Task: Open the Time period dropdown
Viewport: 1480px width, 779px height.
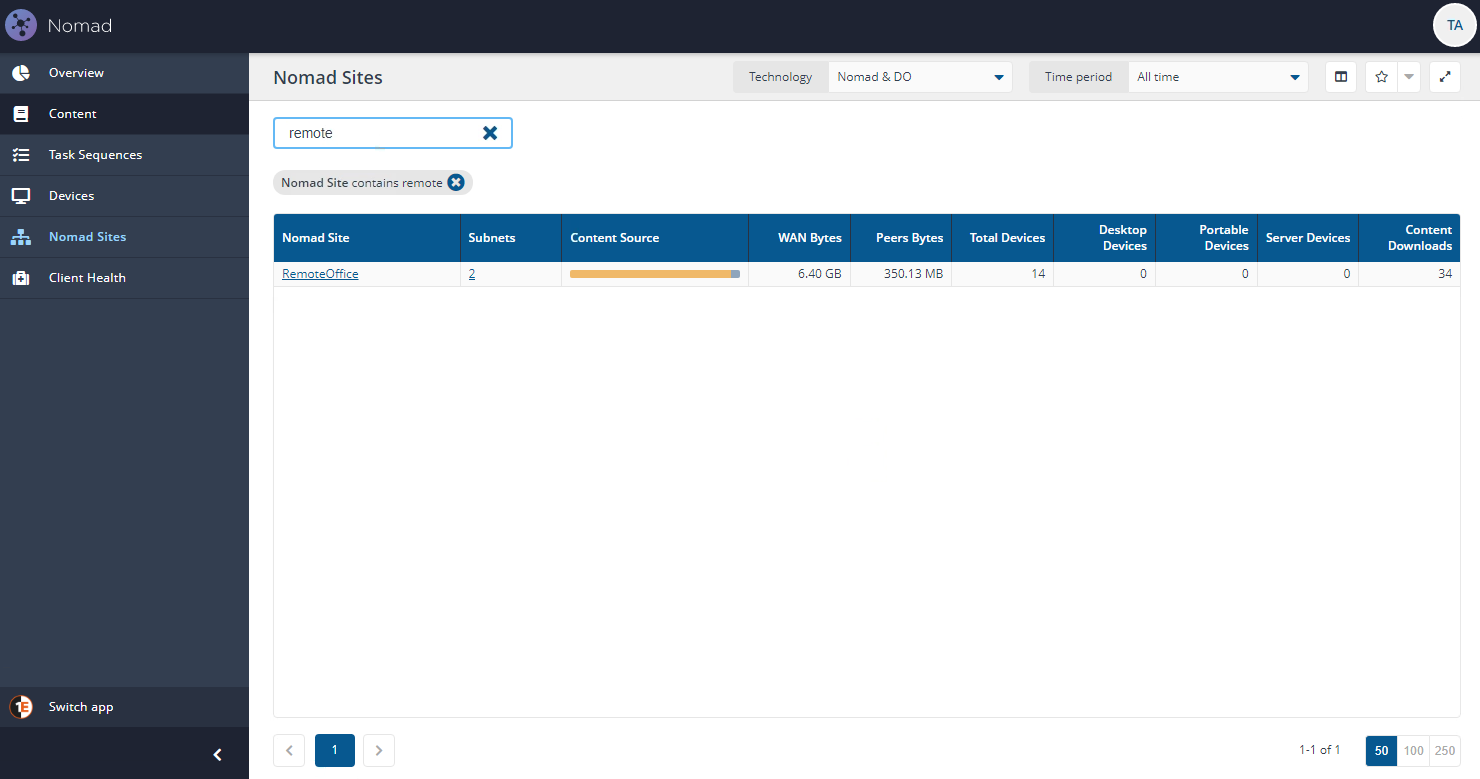Action: [1218, 77]
